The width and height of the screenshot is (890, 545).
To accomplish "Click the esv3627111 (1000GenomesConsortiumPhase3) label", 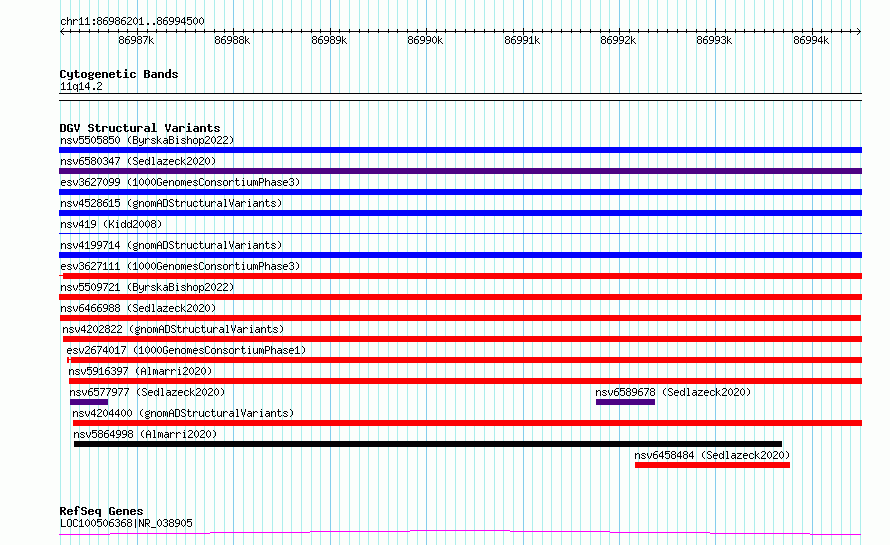I will [180, 266].
